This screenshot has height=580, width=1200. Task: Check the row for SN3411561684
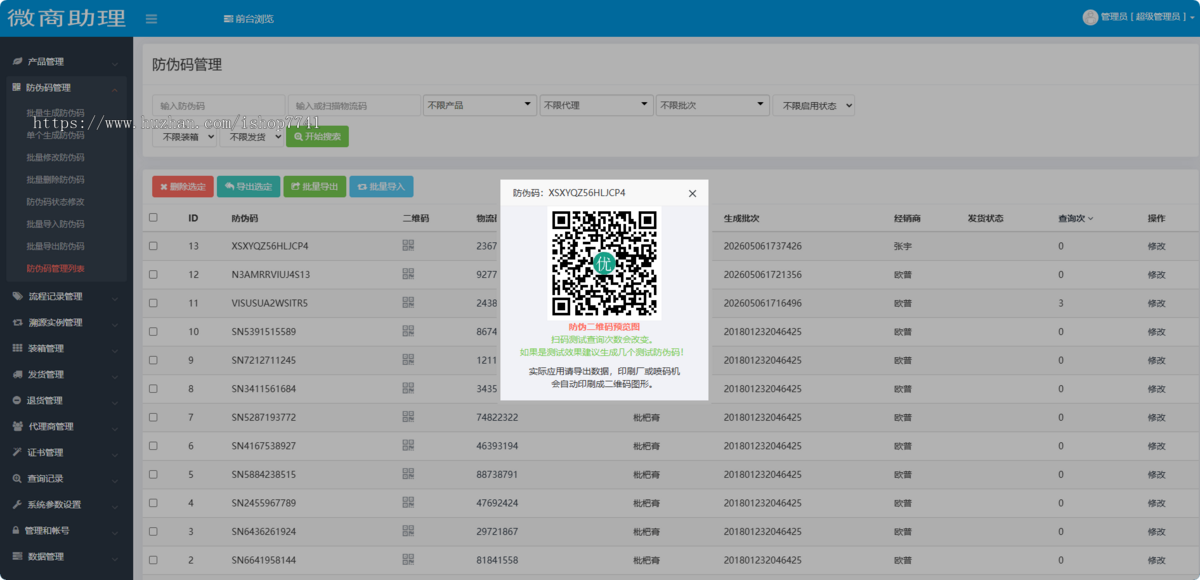[x=153, y=388]
